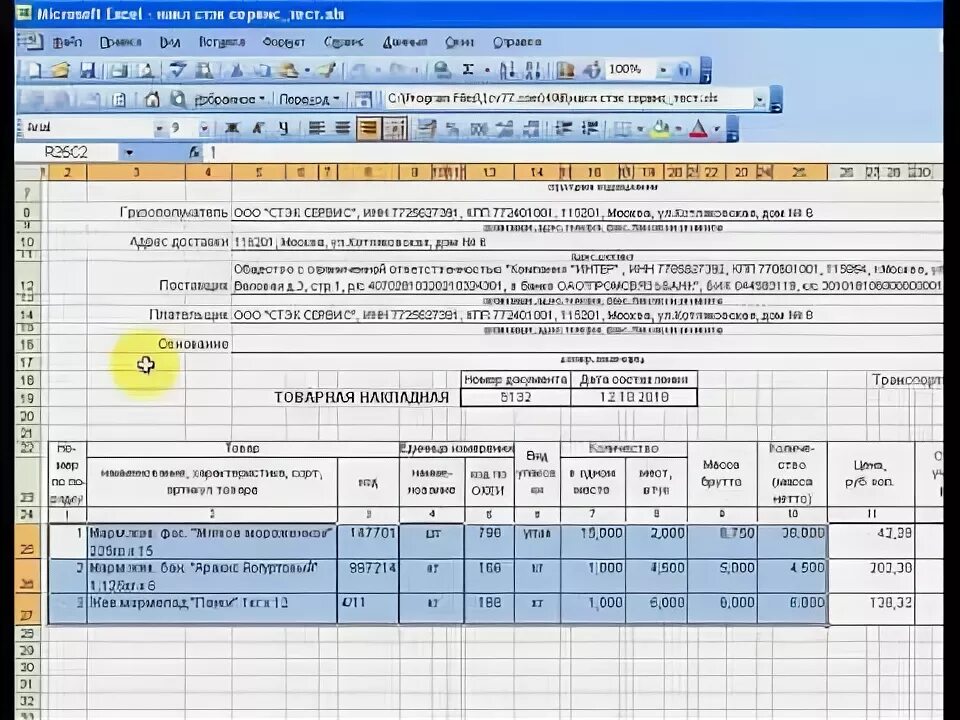Click the Decrease Indent icon
This screenshot has height=720, width=960.
point(563,129)
